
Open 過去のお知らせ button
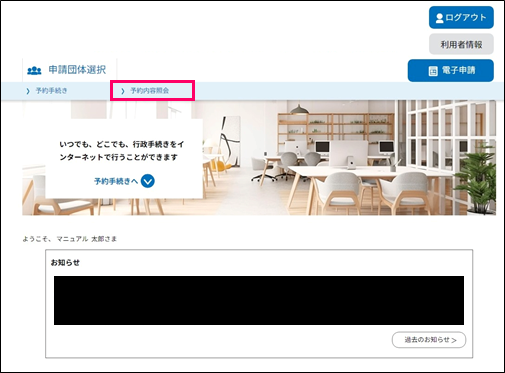click(x=429, y=340)
